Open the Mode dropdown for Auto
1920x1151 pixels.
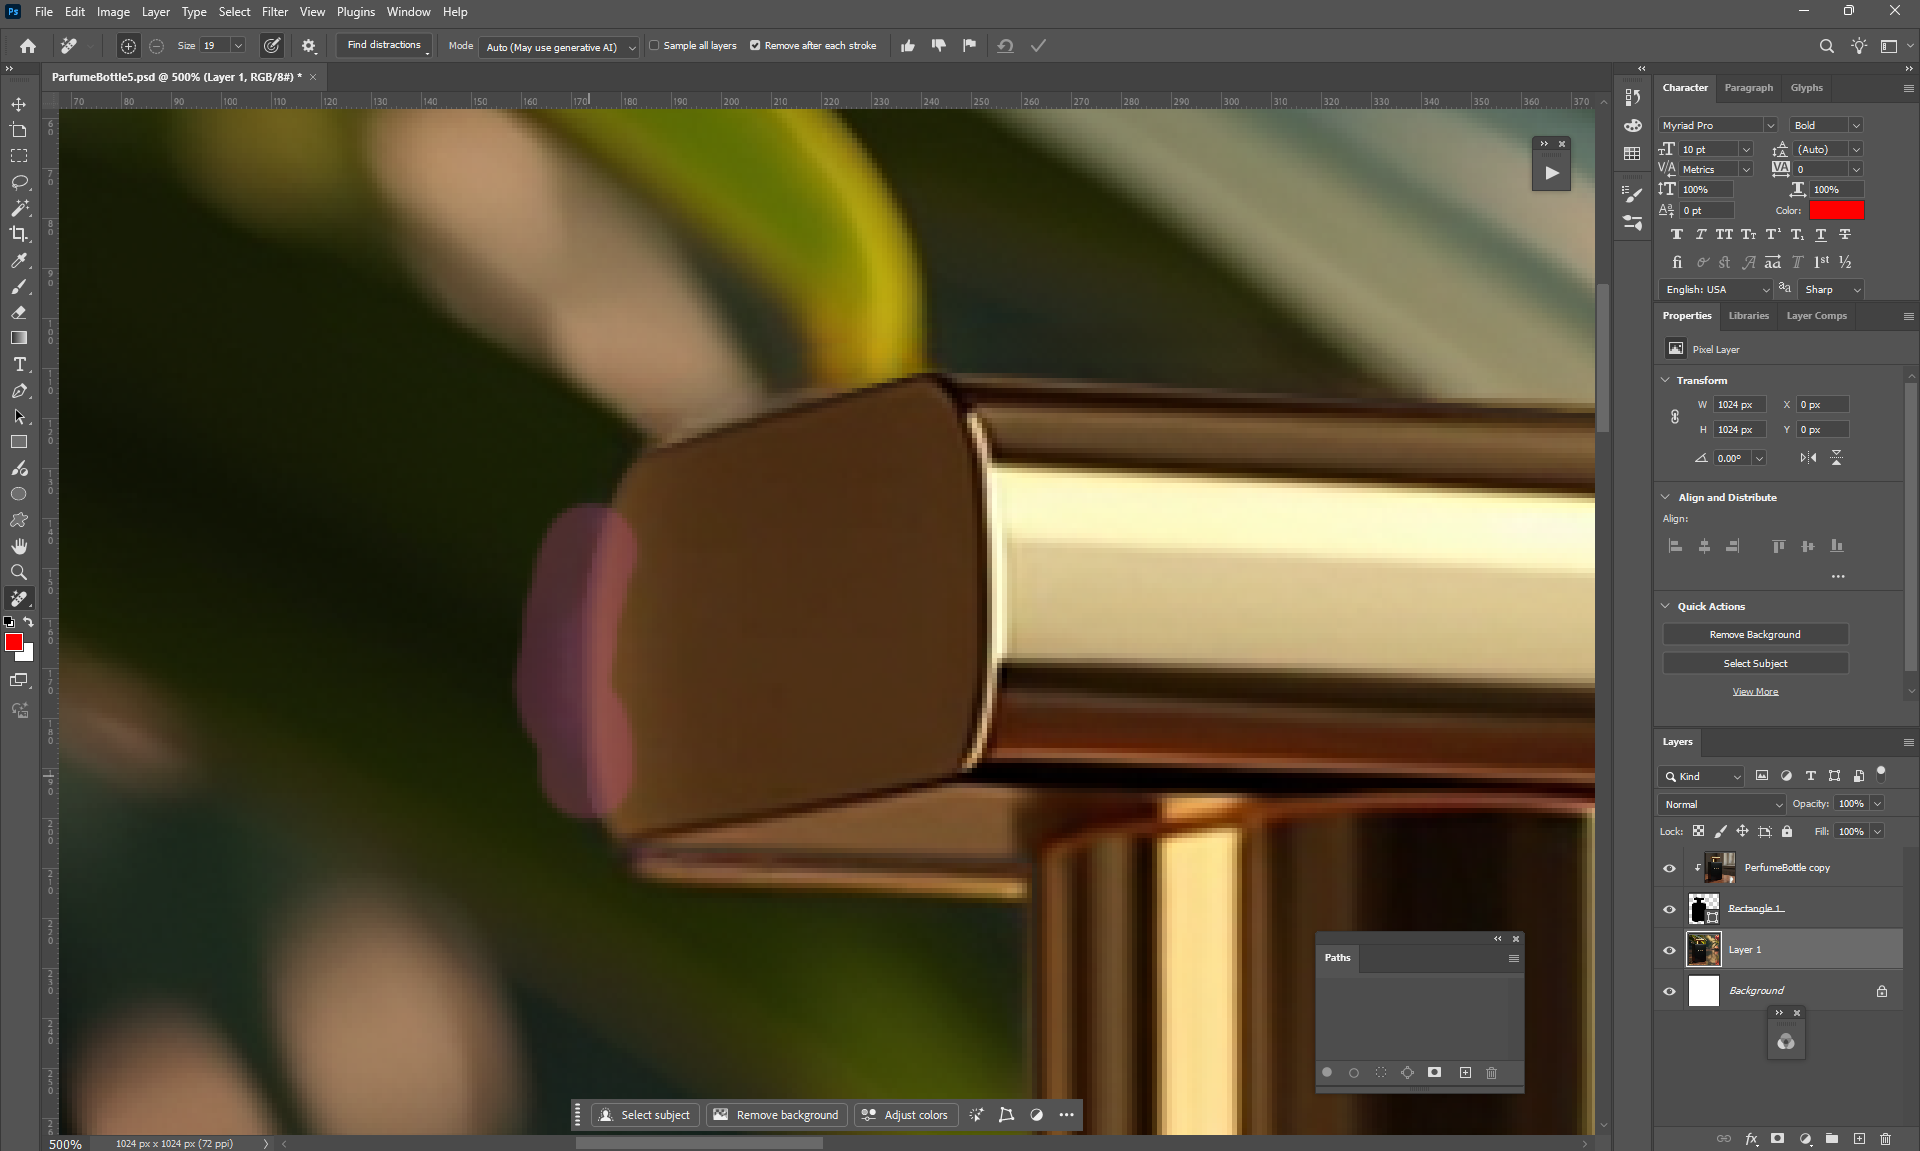tap(559, 47)
